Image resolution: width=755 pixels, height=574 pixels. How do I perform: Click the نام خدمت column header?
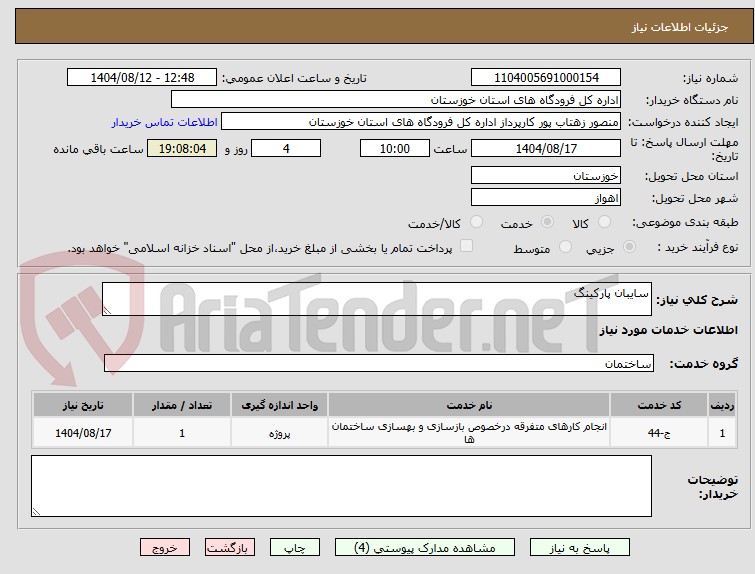(469, 405)
